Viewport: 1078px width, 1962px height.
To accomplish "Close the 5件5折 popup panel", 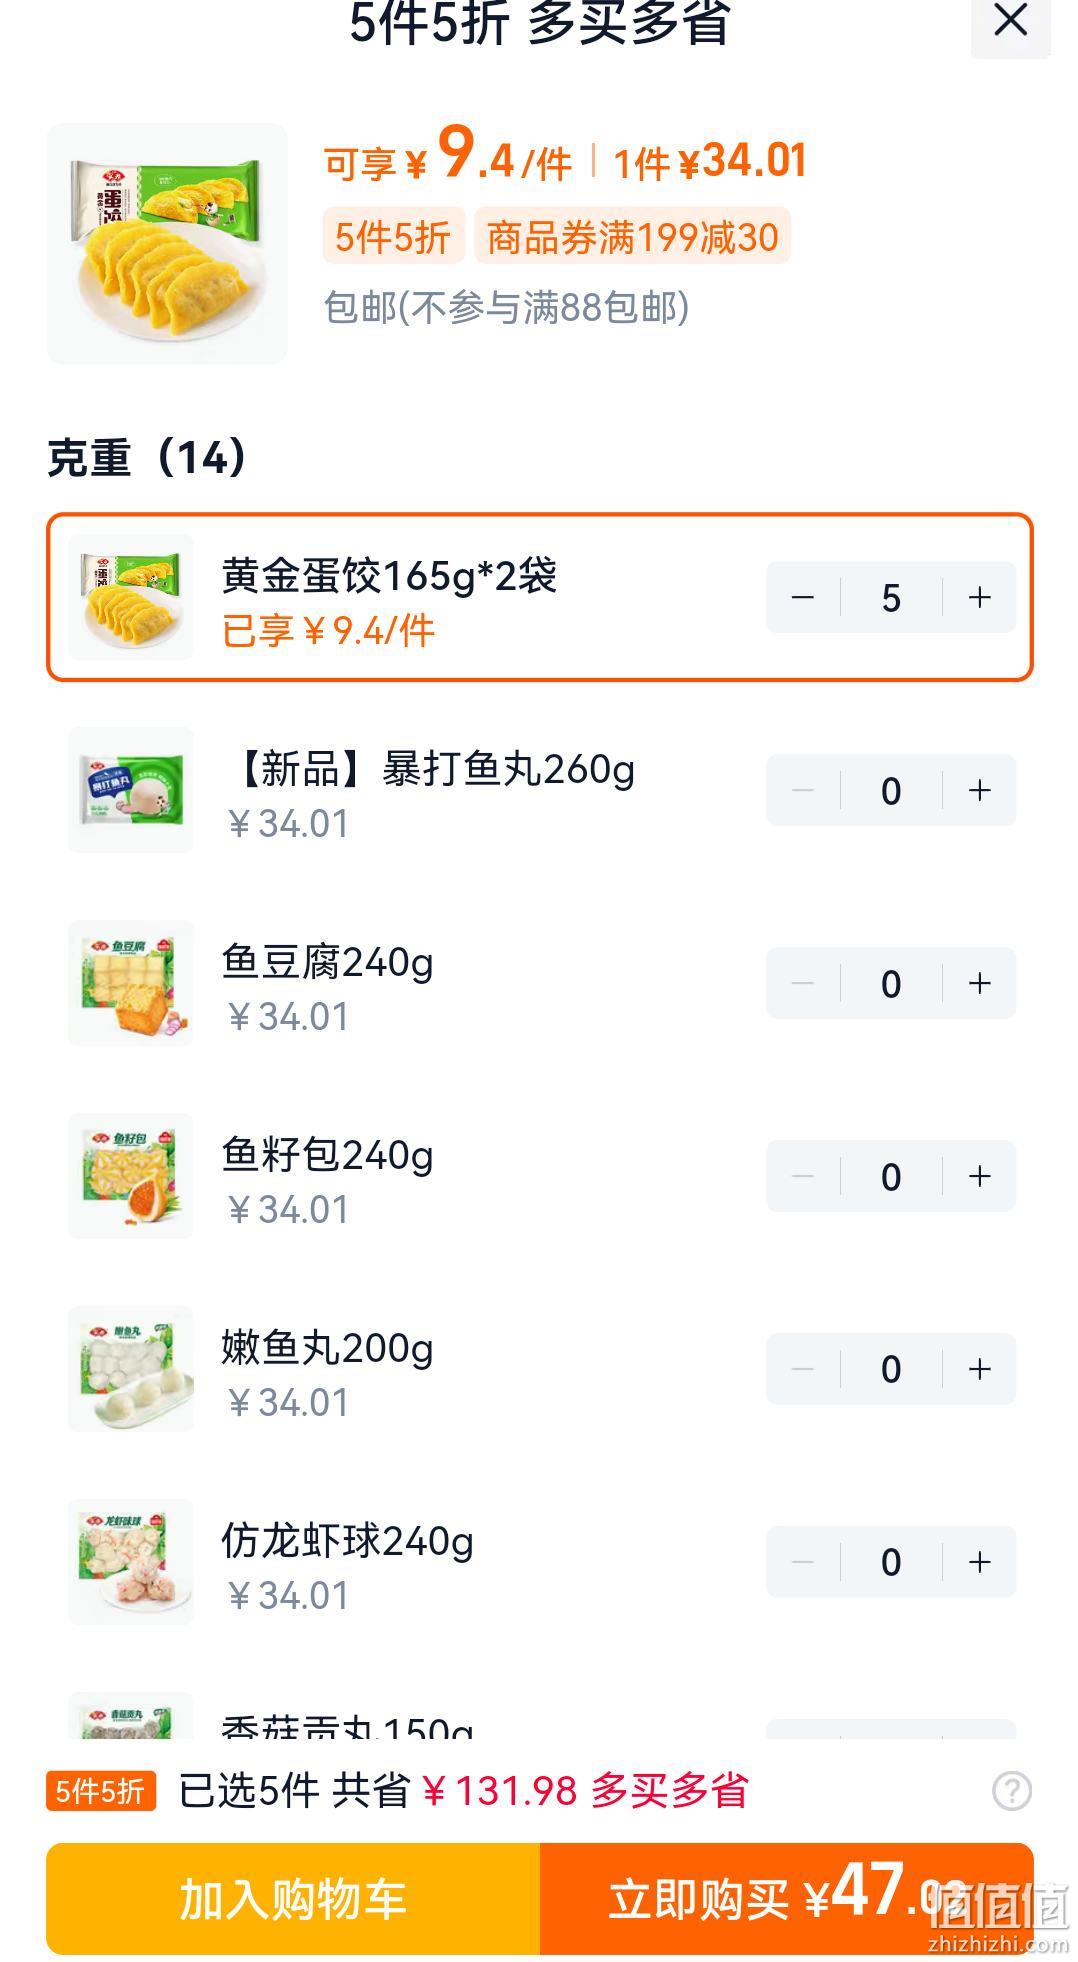I will point(1010,22).
